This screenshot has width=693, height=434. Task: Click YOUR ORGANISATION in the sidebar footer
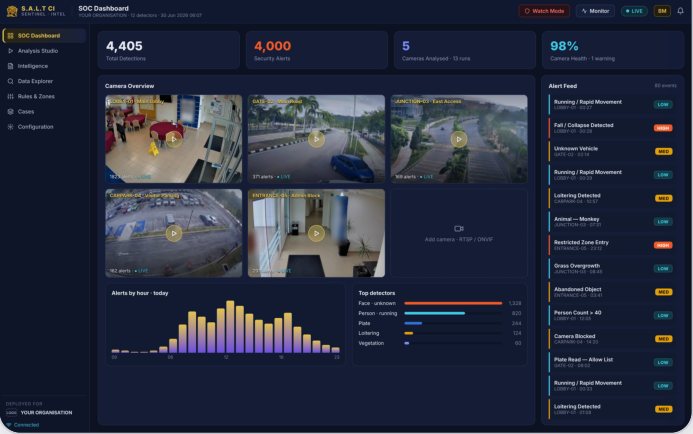click(x=46, y=413)
